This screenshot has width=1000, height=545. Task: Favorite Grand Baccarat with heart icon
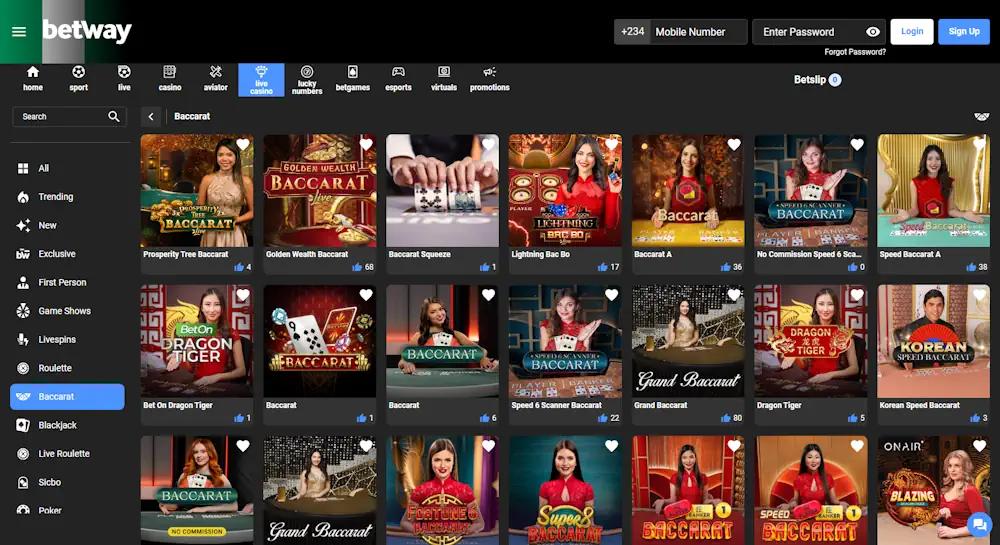pos(734,295)
